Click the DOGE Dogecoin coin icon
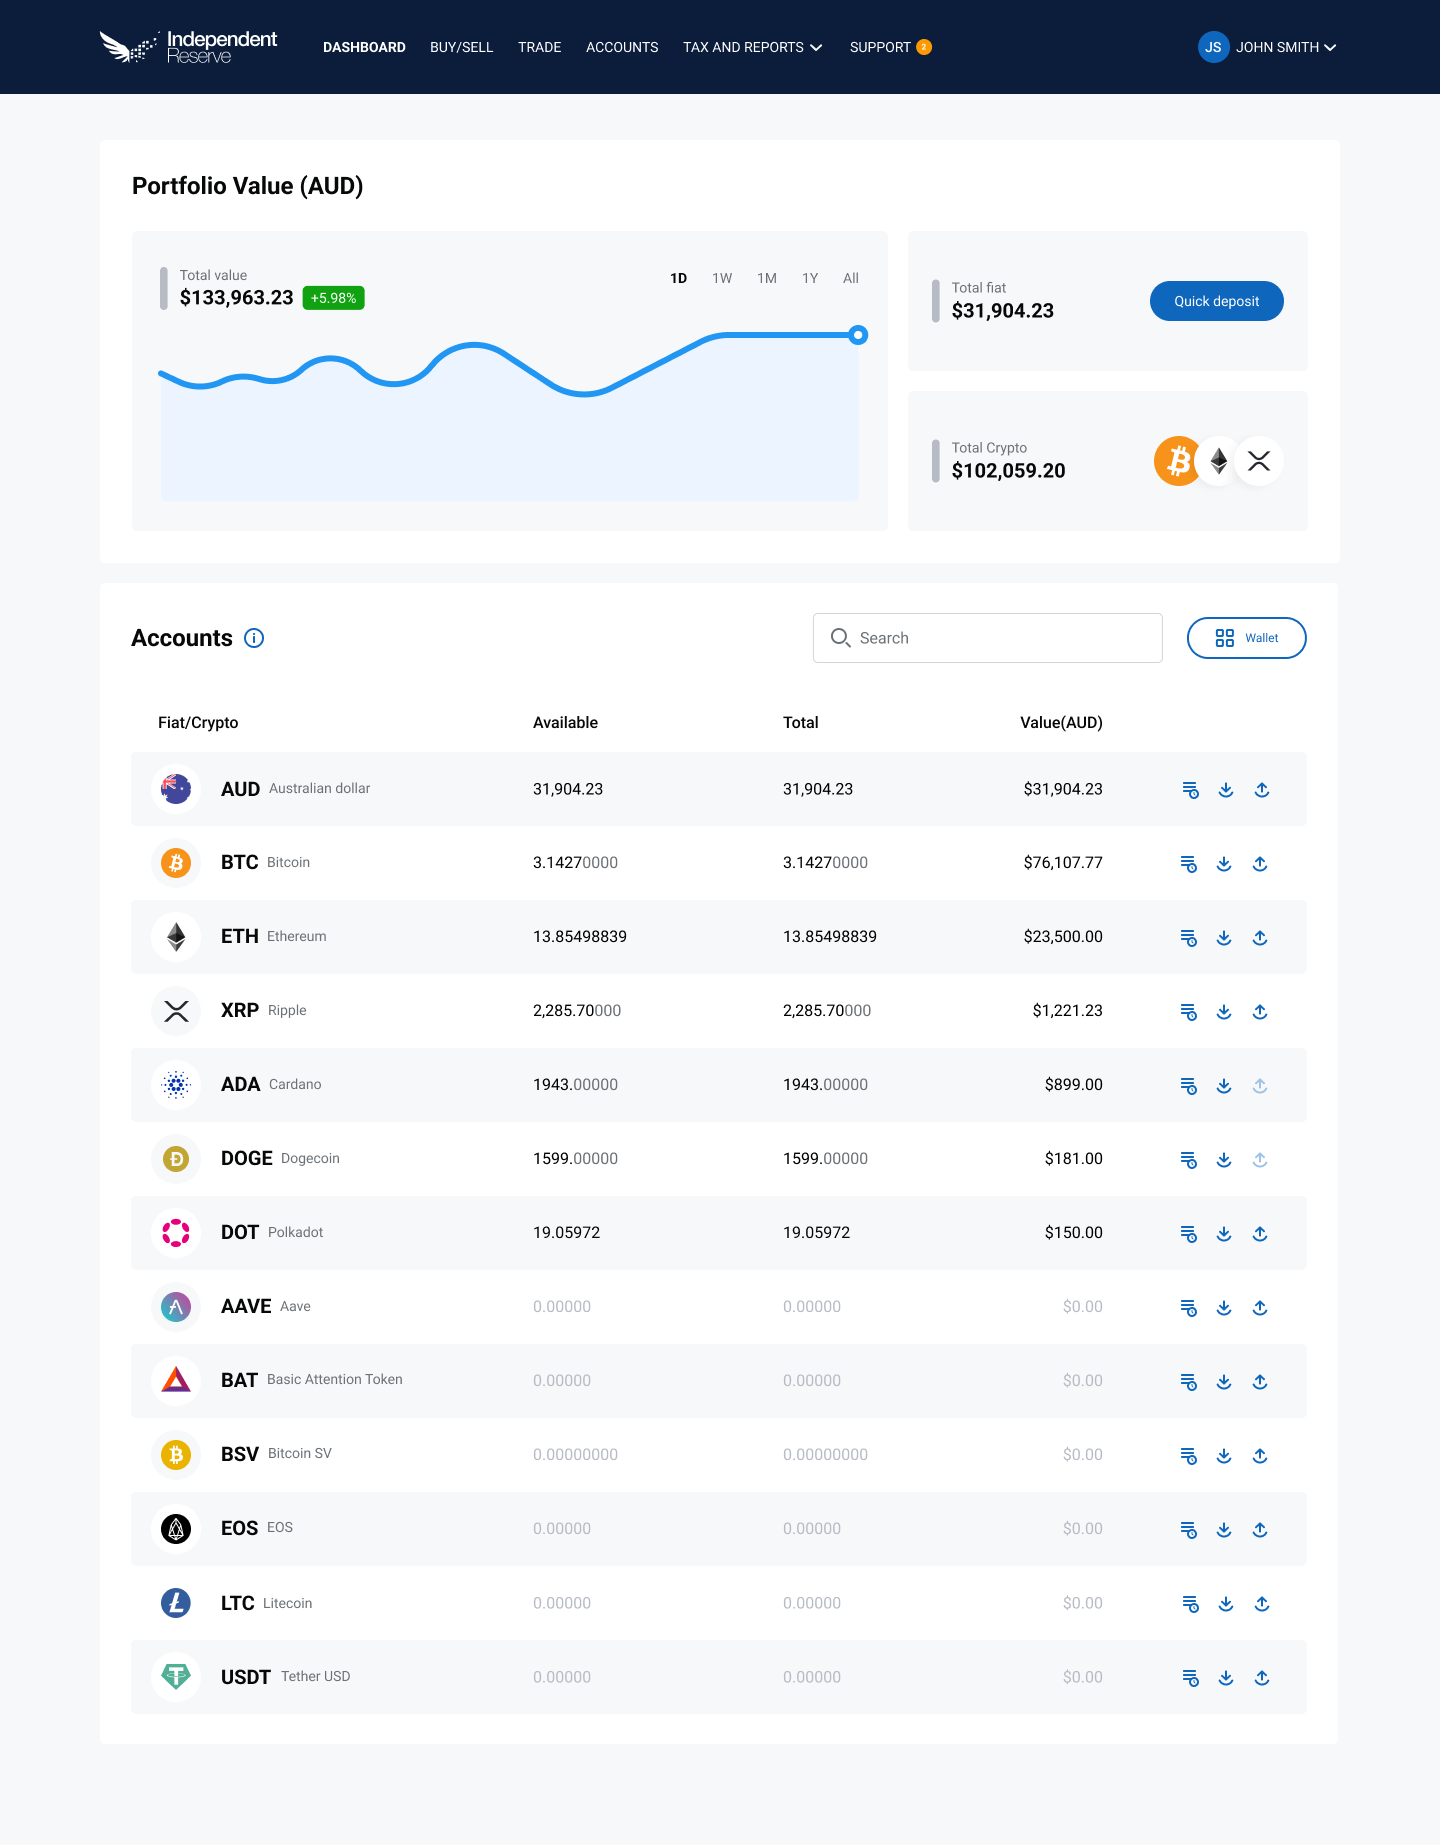Image resolution: width=1440 pixels, height=1845 pixels. coord(176,1159)
